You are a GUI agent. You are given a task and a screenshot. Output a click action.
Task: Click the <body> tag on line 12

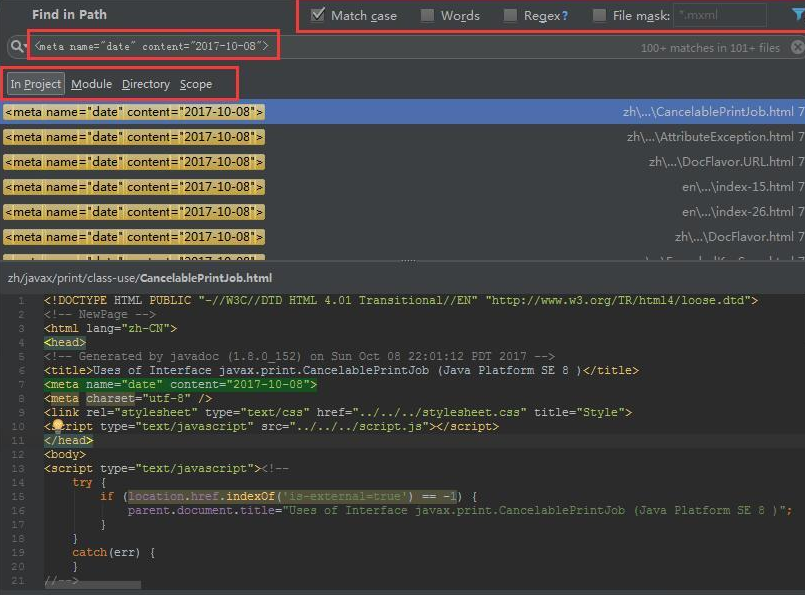(x=65, y=454)
